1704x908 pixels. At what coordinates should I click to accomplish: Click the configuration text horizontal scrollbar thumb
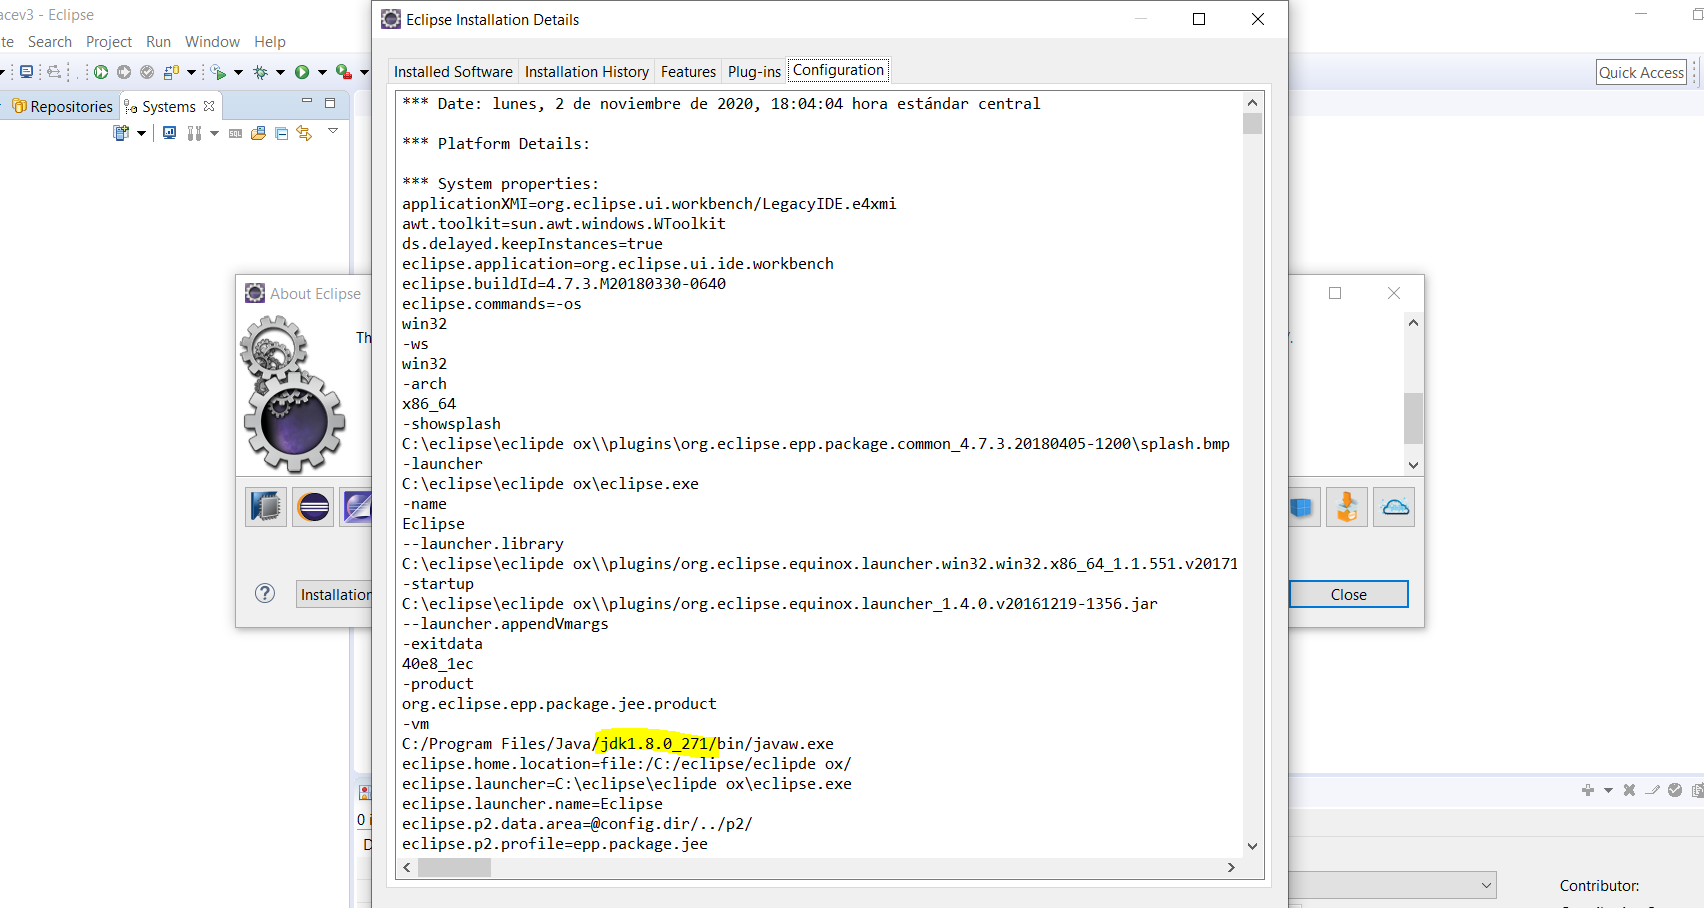coord(454,867)
